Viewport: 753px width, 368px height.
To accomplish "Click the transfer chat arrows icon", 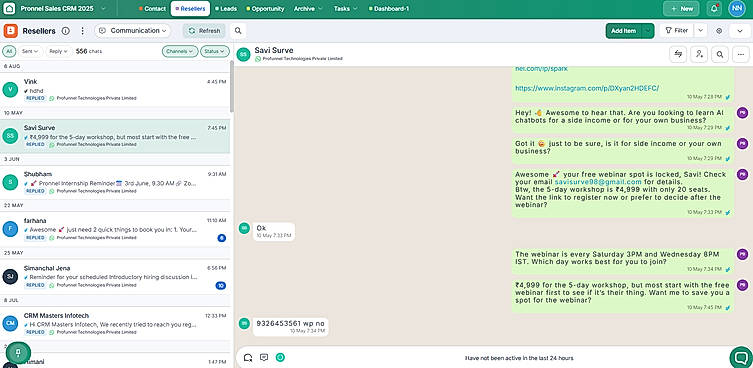I will (678, 54).
